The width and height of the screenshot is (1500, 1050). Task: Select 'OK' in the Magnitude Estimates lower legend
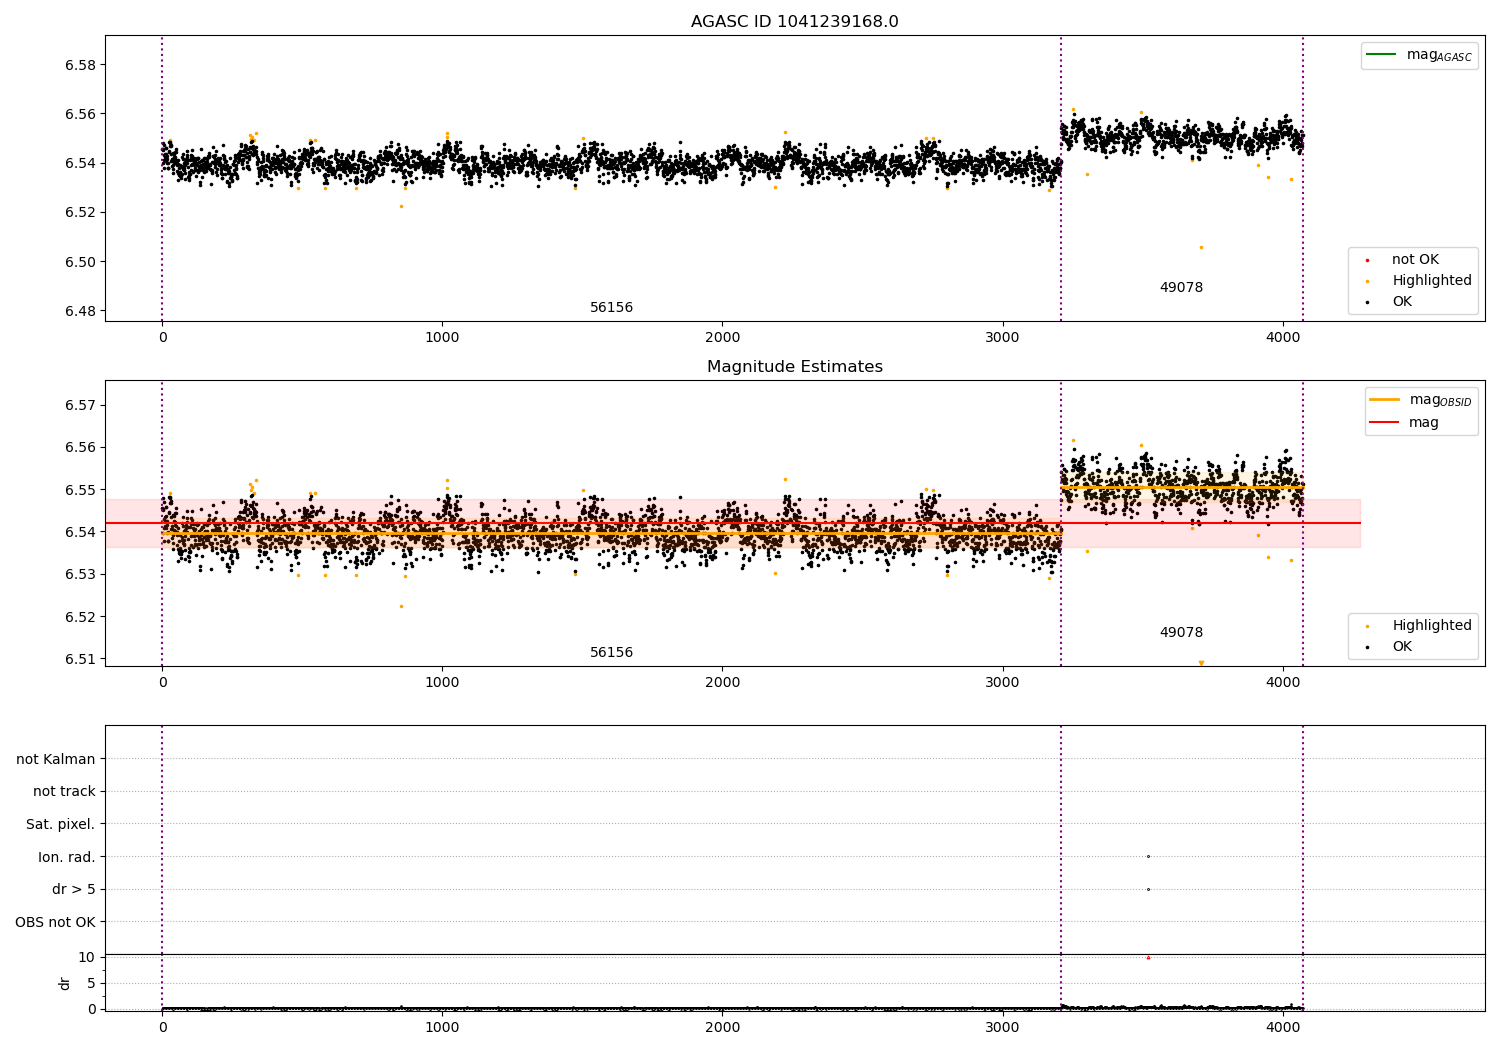1402,647
